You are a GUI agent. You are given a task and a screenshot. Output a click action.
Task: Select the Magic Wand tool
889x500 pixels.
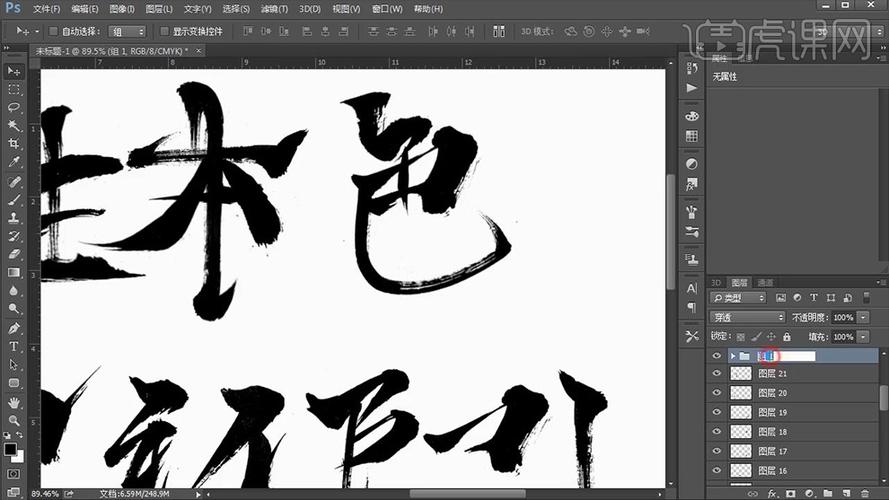pyautogui.click(x=14, y=126)
